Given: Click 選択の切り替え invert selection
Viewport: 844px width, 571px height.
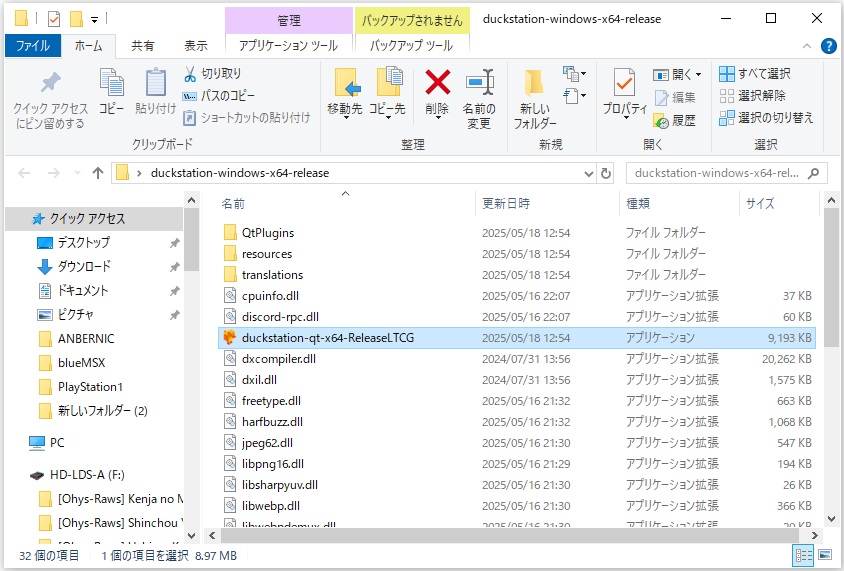Looking at the screenshot, I should [766, 117].
